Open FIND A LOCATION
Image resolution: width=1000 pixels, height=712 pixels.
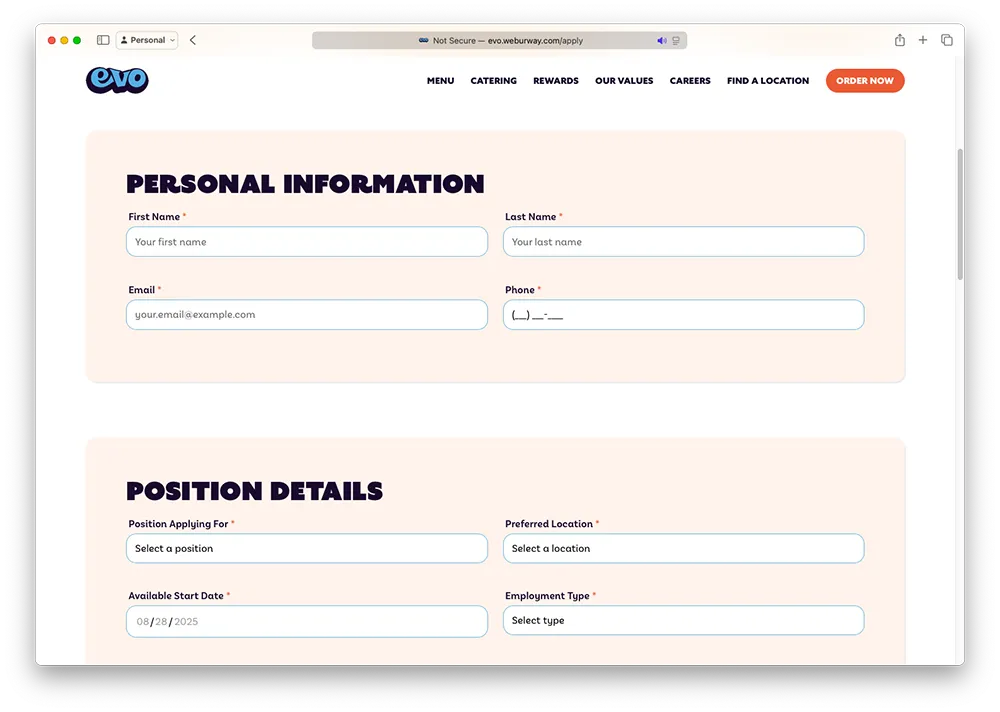click(x=767, y=81)
